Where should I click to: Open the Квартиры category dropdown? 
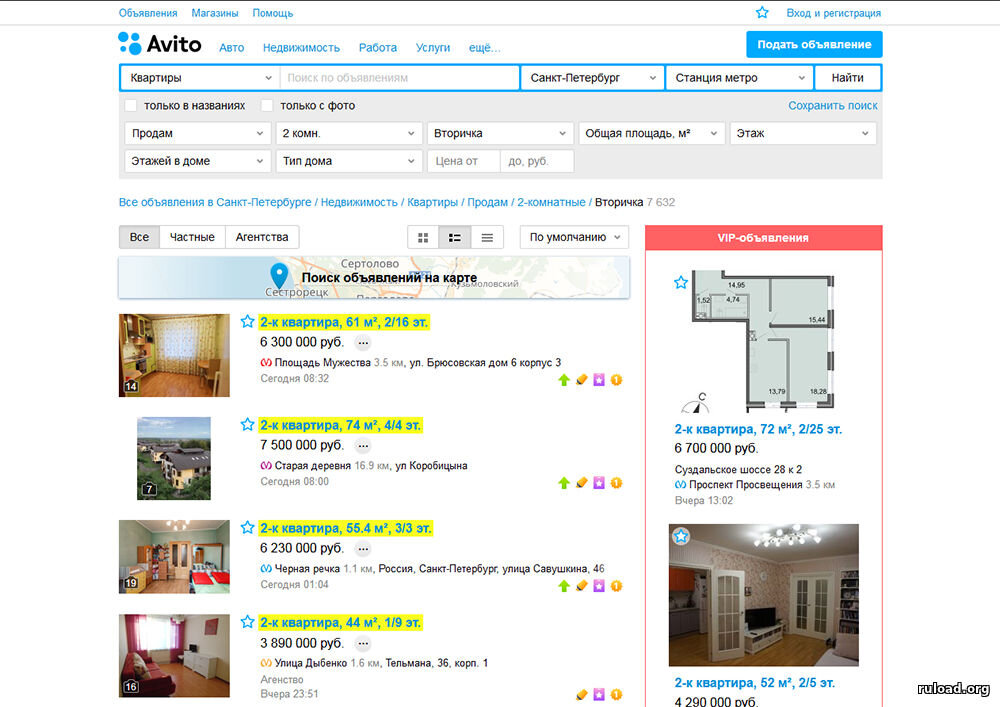(200, 78)
